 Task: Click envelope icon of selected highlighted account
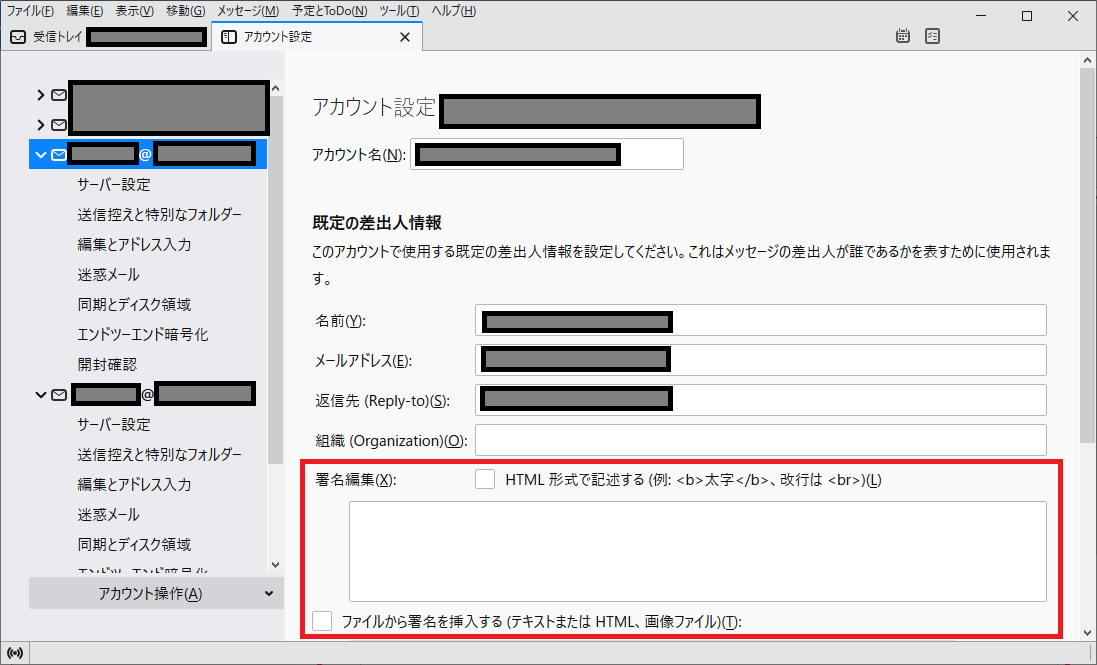pyautogui.click(x=59, y=155)
